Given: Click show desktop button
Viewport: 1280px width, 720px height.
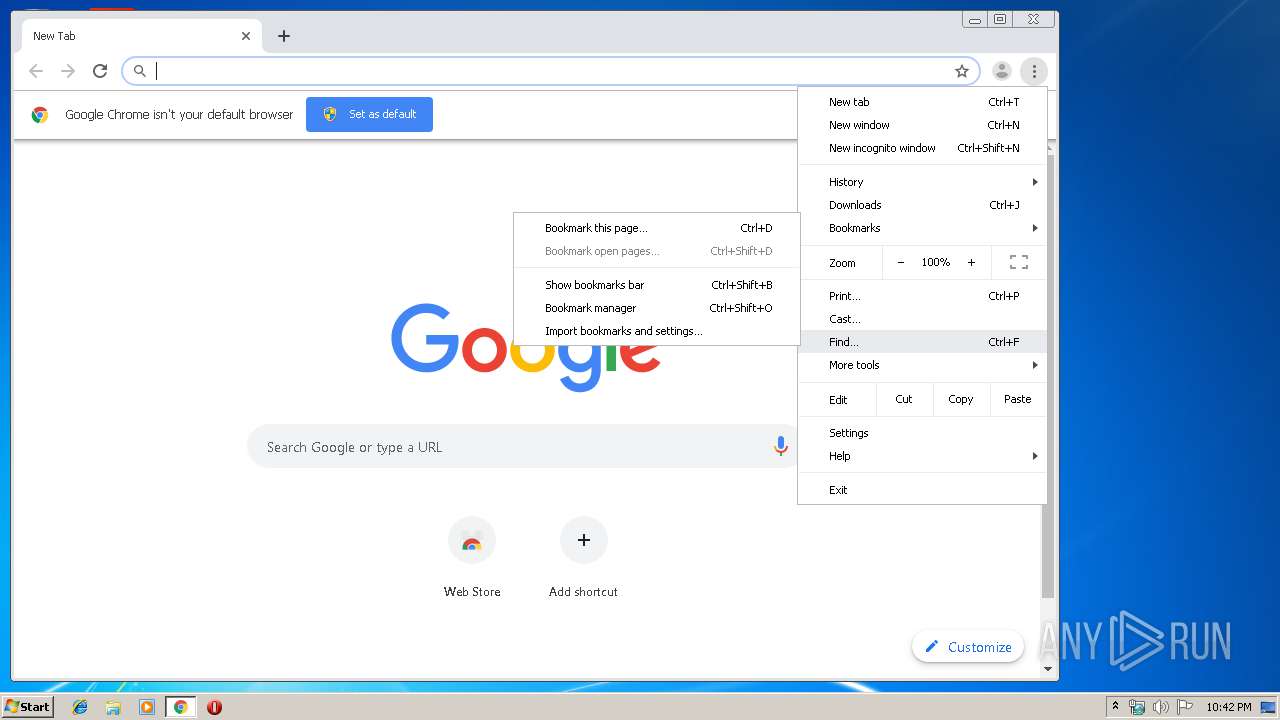Looking at the screenshot, I should pos(1268,707).
